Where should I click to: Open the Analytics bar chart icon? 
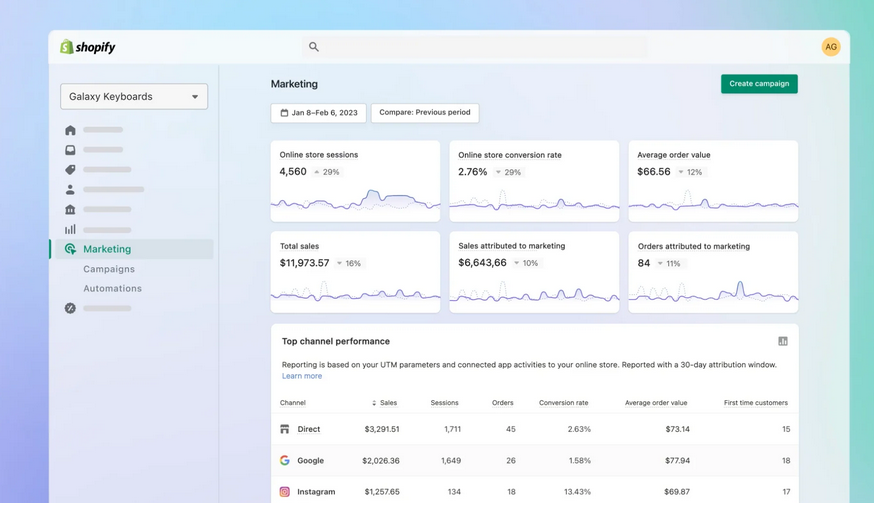70,229
